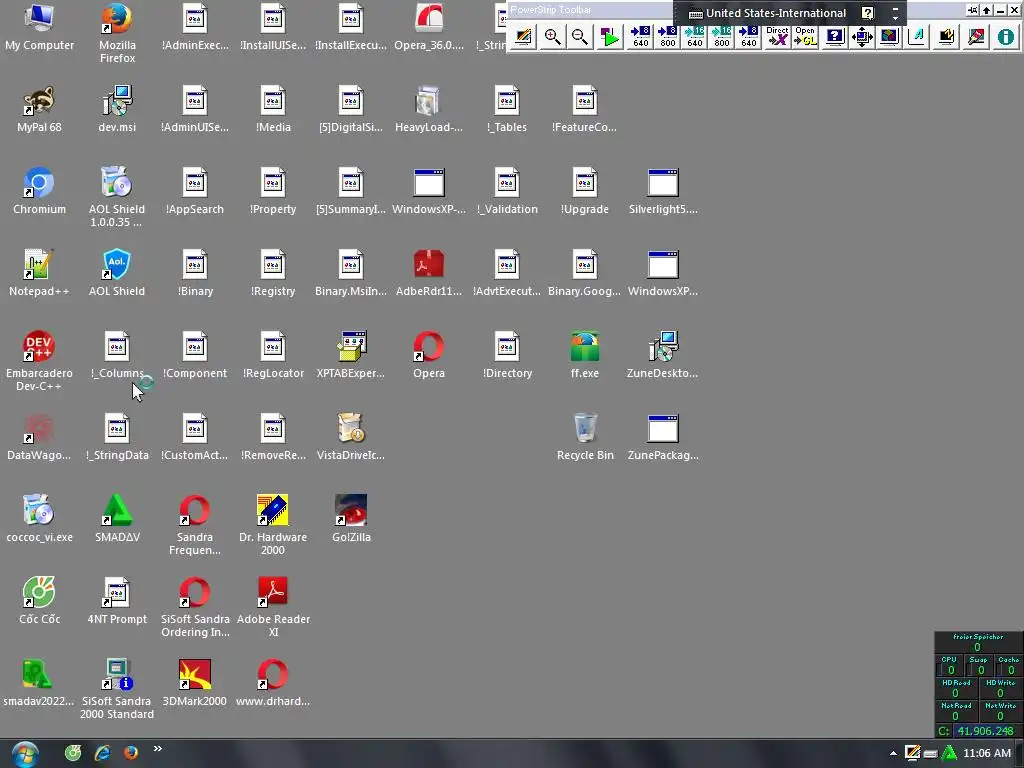This screenshot has width=1024, height=768.
Task: Select the AdbeRdr11... installer icon
Action: click(429, 273)
